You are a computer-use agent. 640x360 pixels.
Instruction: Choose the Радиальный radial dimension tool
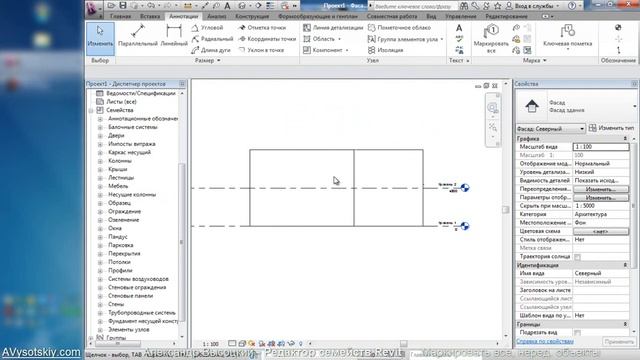pyautogui.click(x=212, y=39)
